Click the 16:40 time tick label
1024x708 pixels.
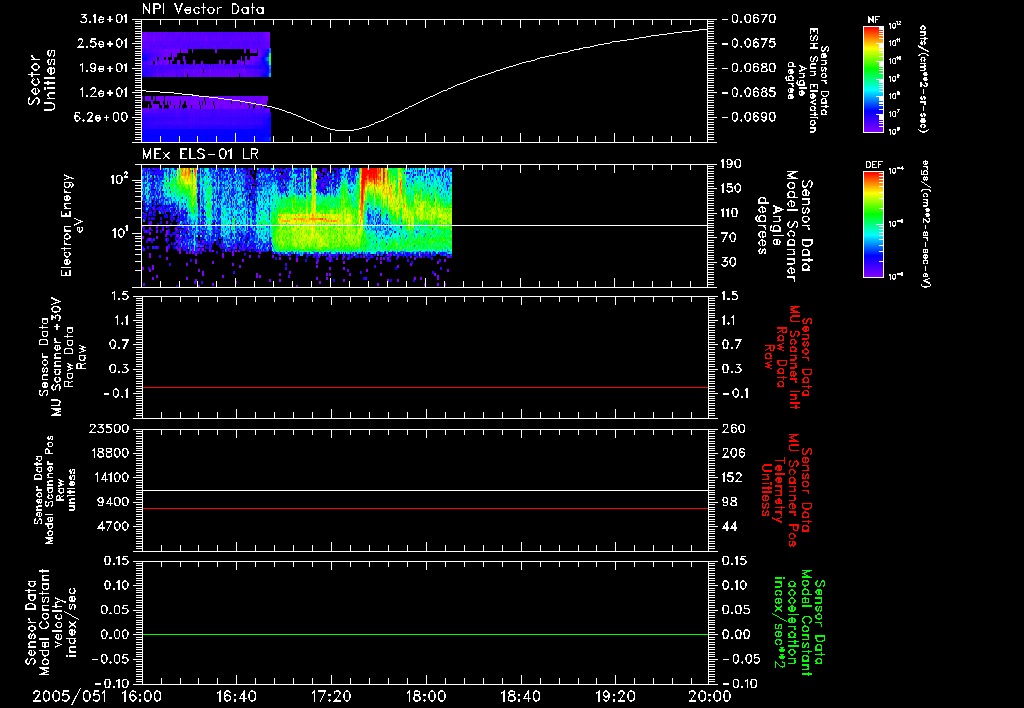(236, 696)
